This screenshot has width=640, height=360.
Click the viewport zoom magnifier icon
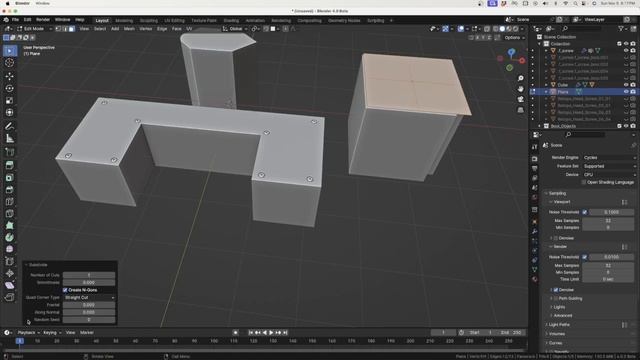(520, 78)
